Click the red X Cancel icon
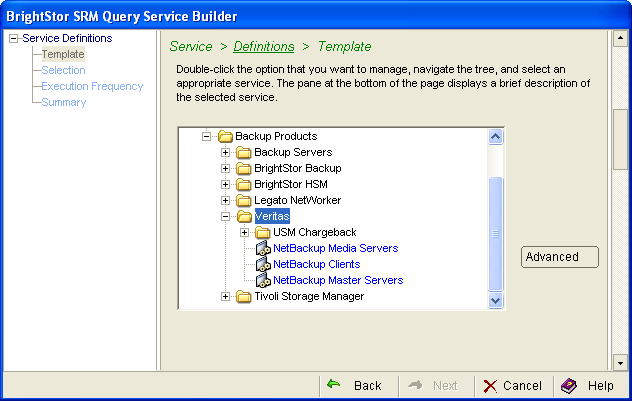The height and width of the screenshot is (401, 632). pos(490,386)
